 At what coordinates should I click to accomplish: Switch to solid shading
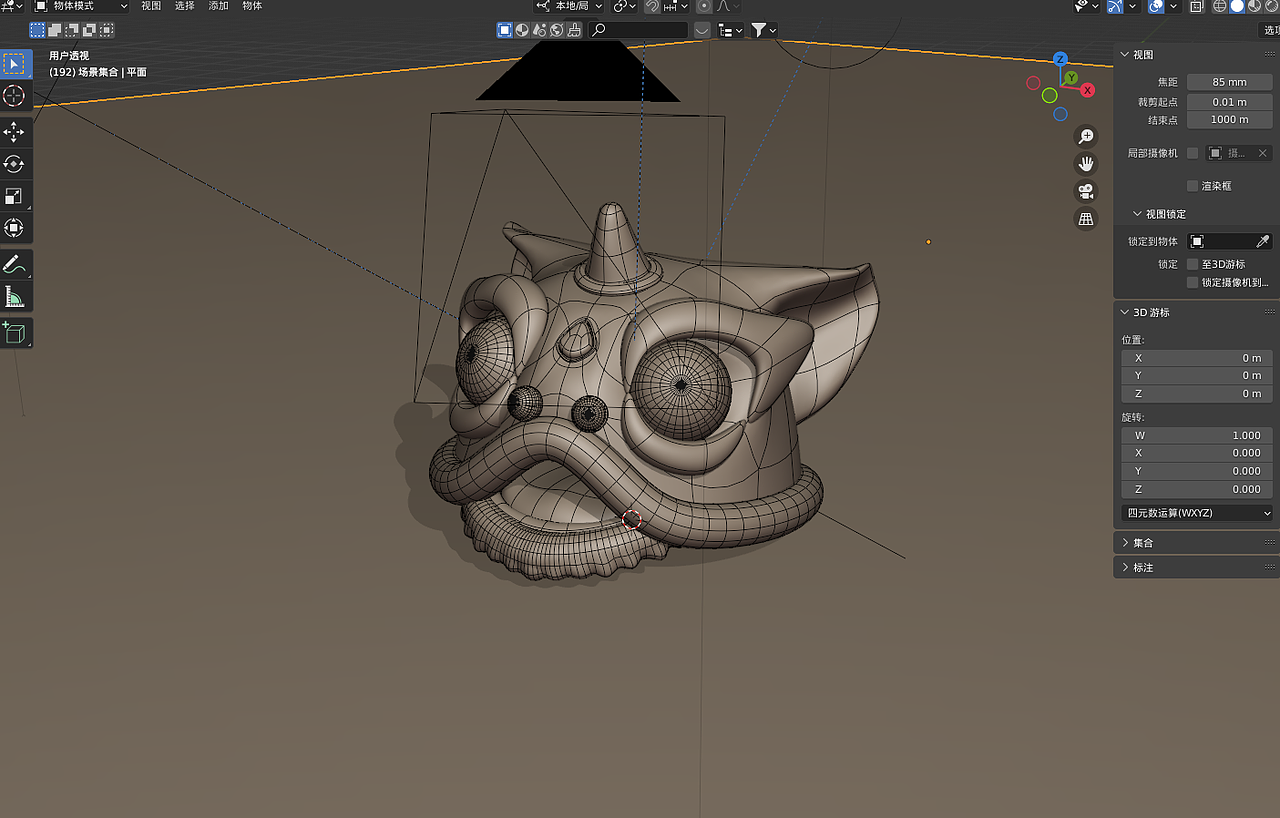pyautogui.click(x=1237, y=6)
